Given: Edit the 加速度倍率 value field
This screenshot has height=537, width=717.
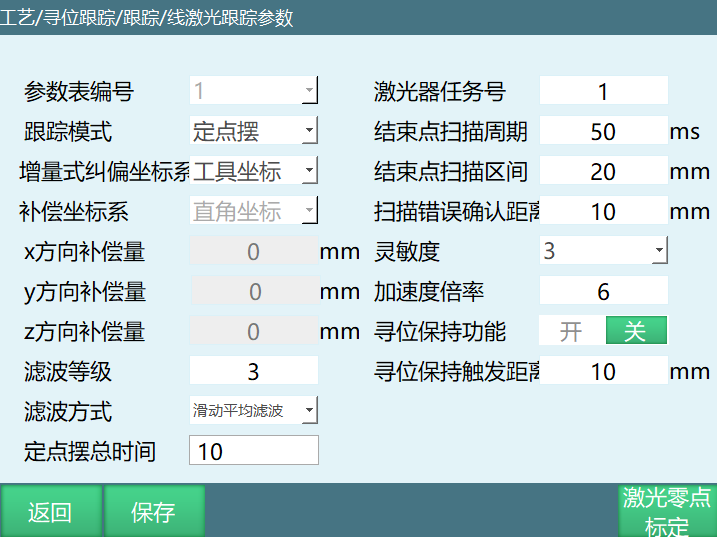Looking at the screenshot, I should [603, 291].
